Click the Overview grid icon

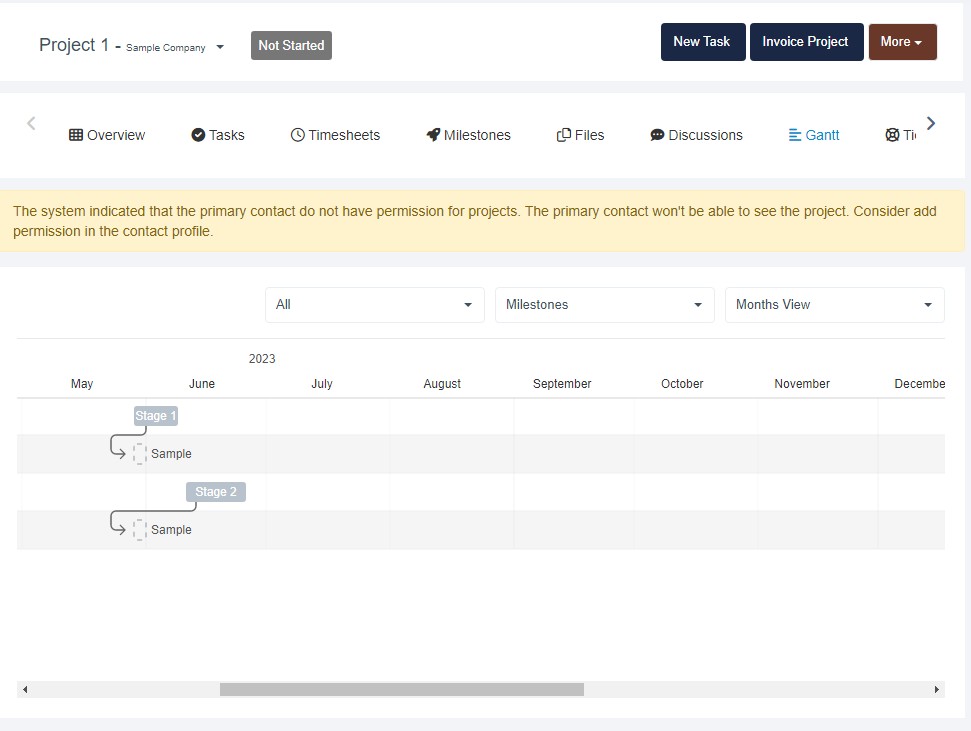[x=76, y=135]
